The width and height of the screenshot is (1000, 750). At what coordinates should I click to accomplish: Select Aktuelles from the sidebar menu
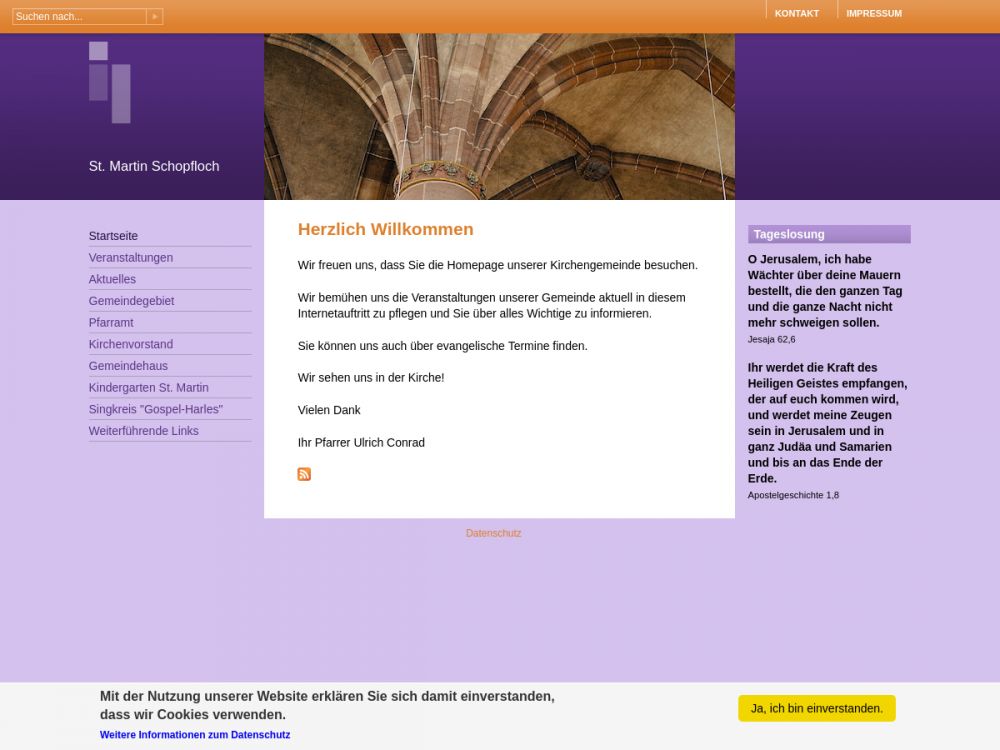coord(112,279)
